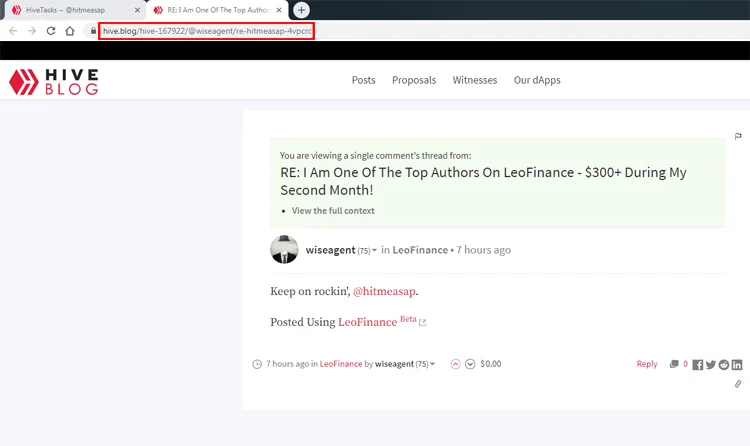
Task: Click wiseagent in the comment footer
Action: click(x=394, y=364)
